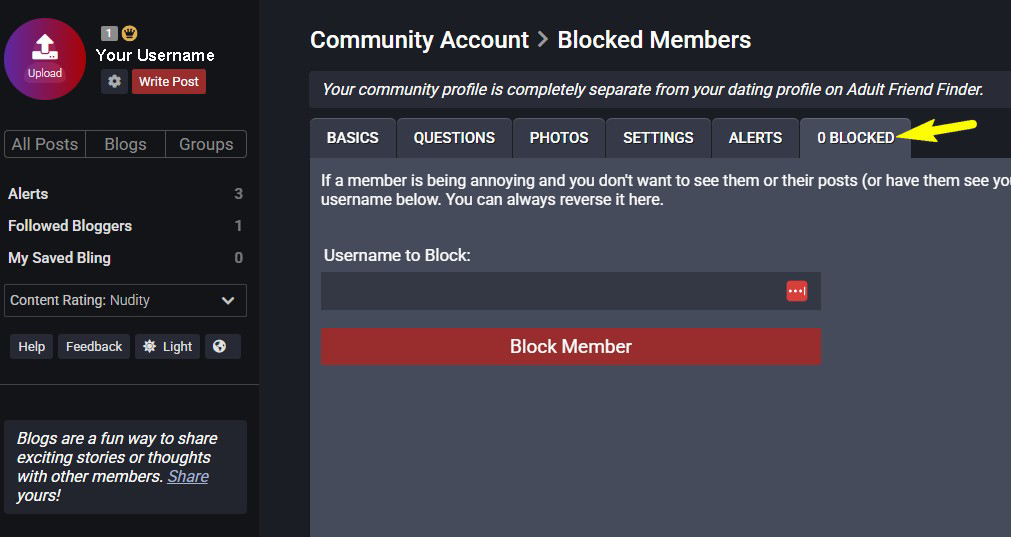This screenshot has width=1011, height=537.
Task: Click the globe language icon button
Action: (x=221, y=346)
